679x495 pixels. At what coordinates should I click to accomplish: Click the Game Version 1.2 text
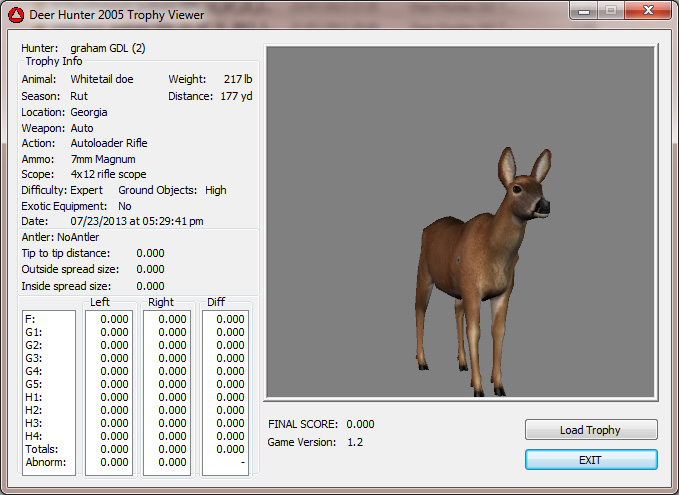click(x=355, y=442)
